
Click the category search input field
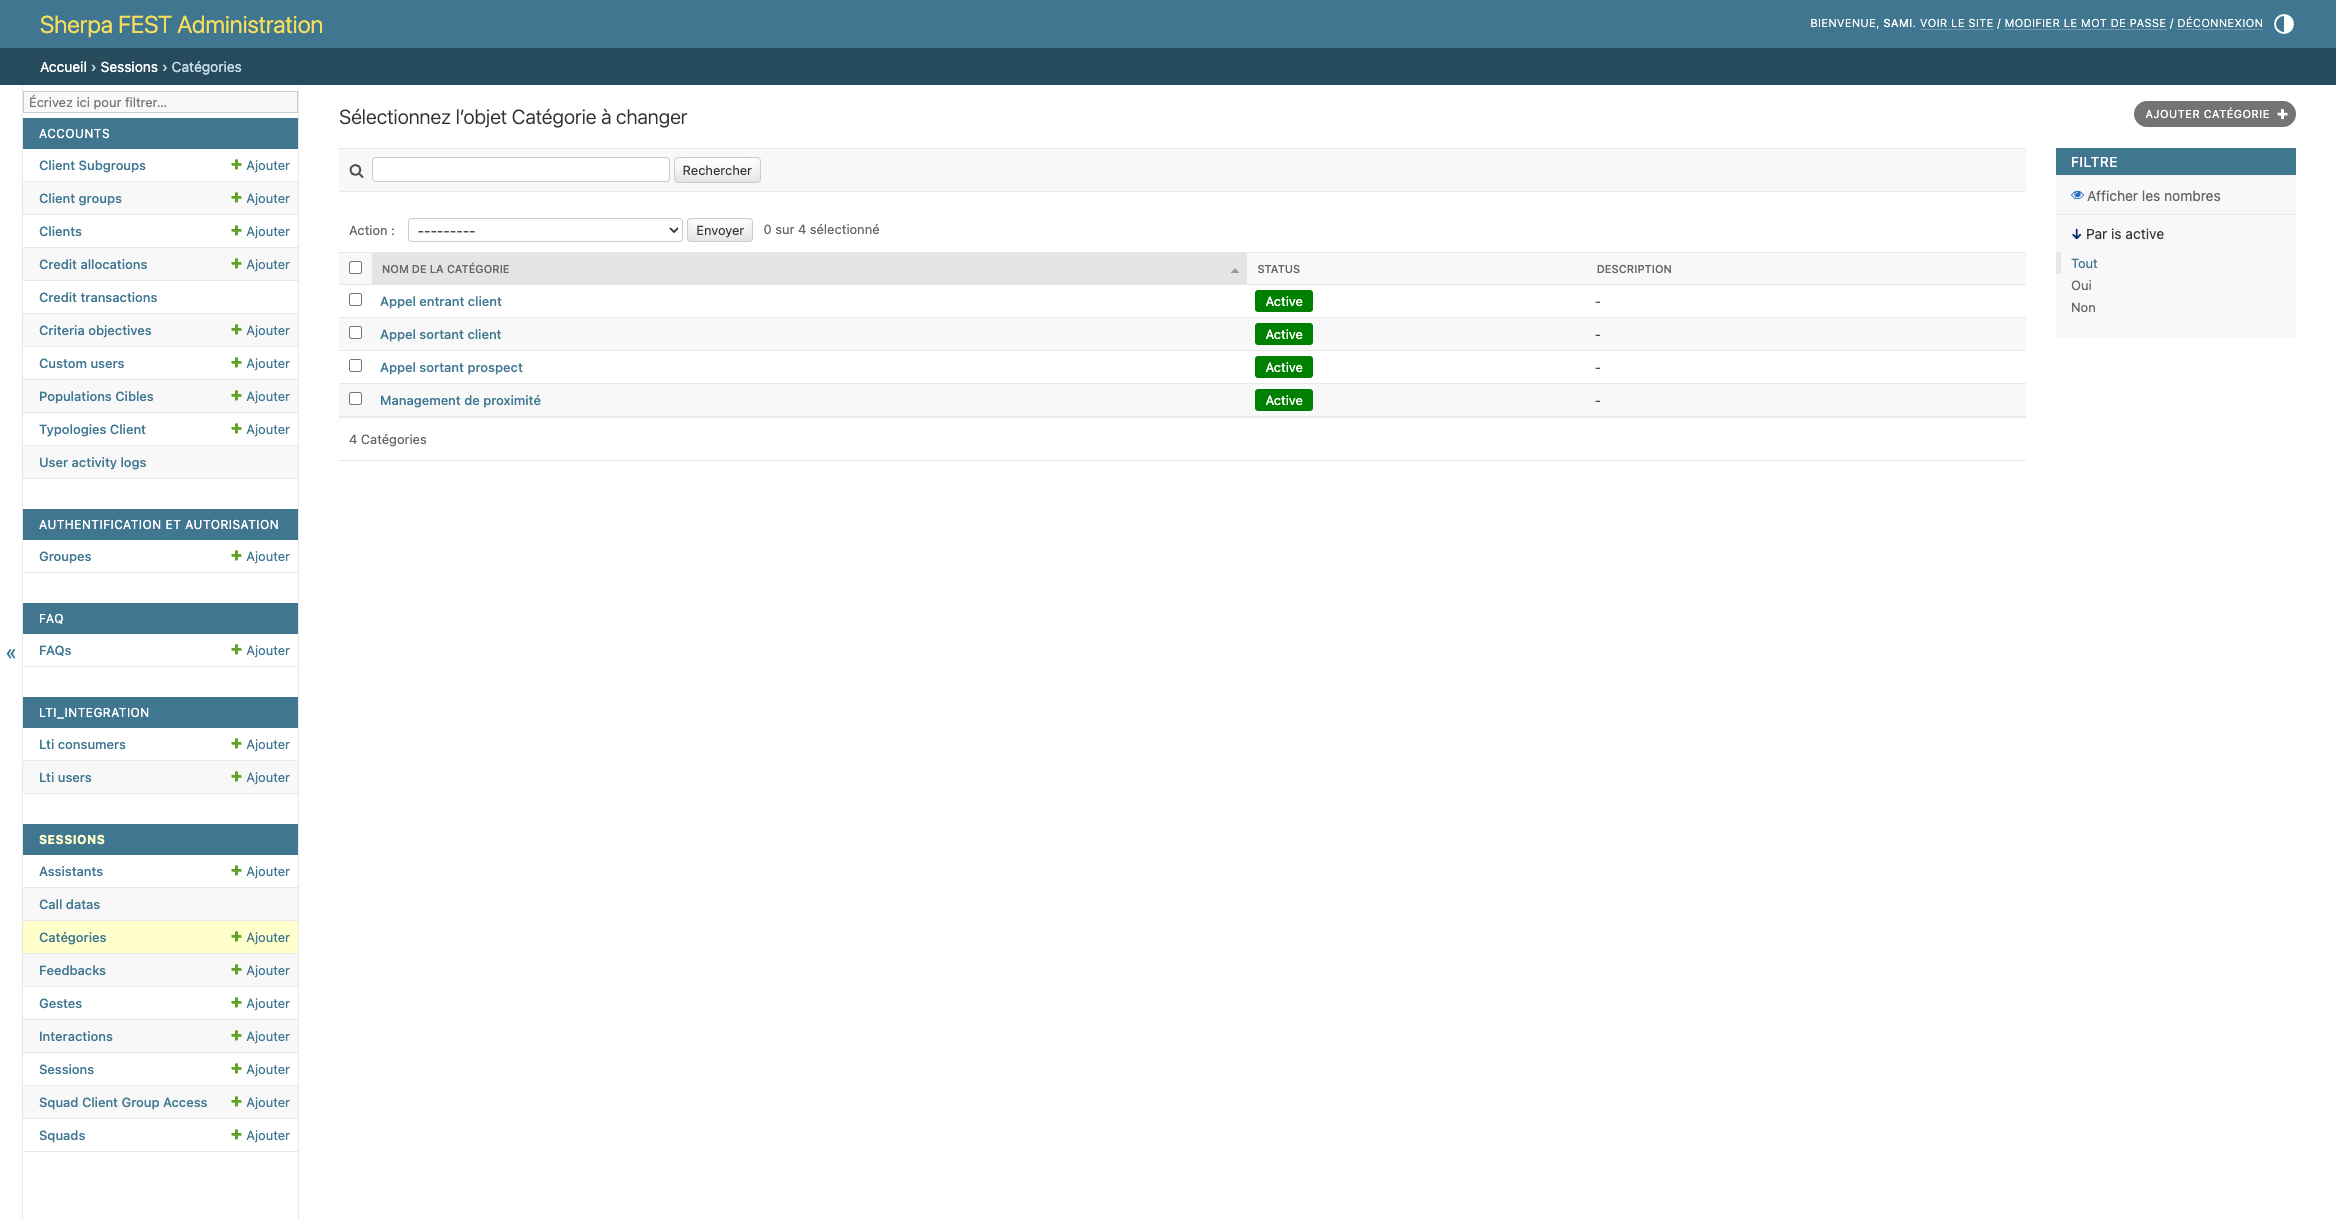tap(520, 170)
